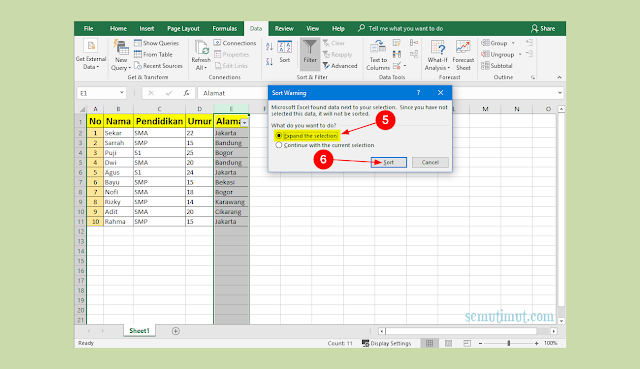Click zoom out minus button
Image resolution: width=640 pixels, height=369 pixels.
(480, 343)
